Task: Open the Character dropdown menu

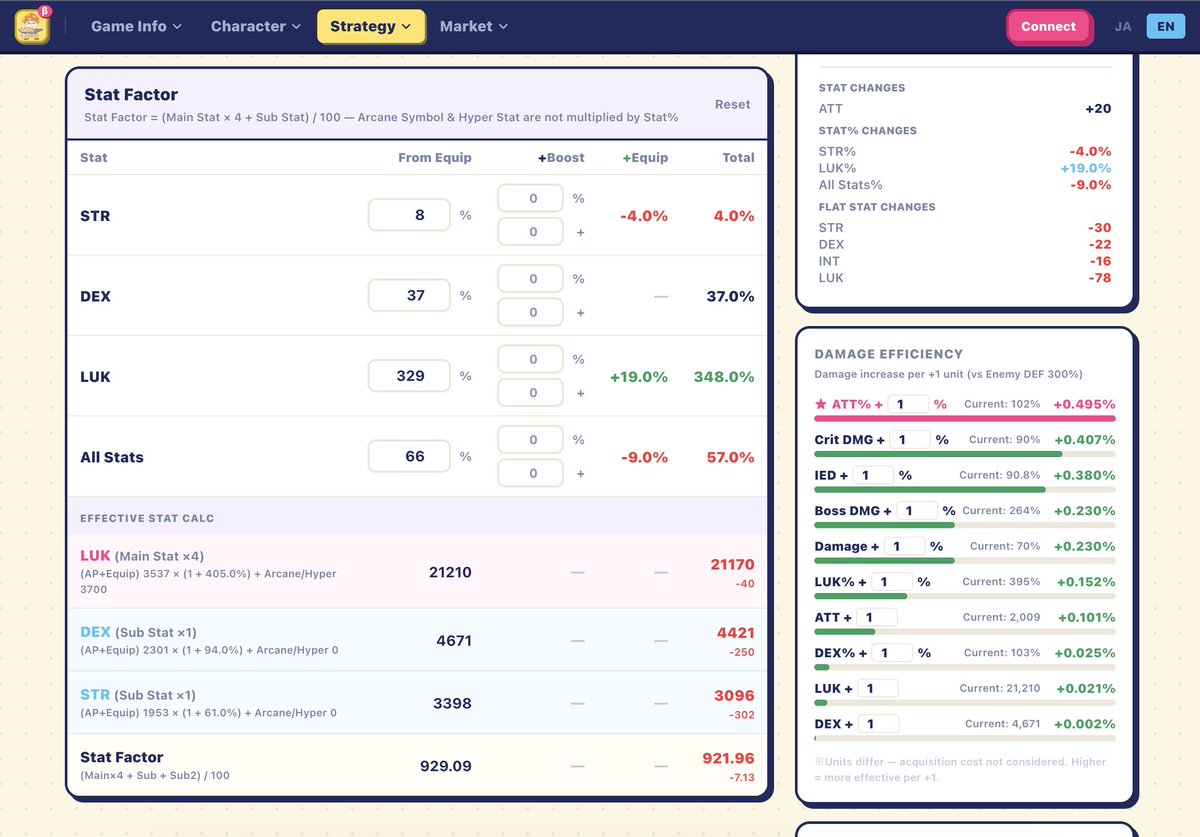Action: tap(255, 26)
